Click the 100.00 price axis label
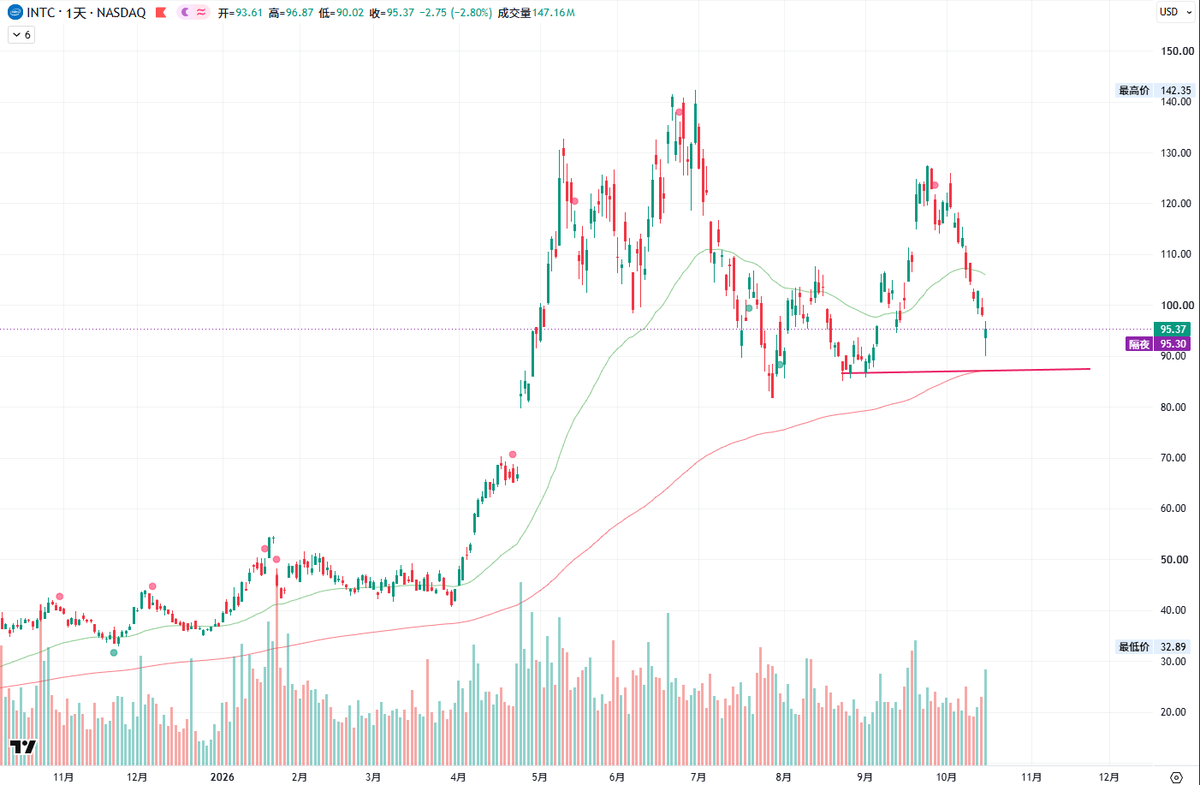The image size is (1200, 785). [1176, 306]
